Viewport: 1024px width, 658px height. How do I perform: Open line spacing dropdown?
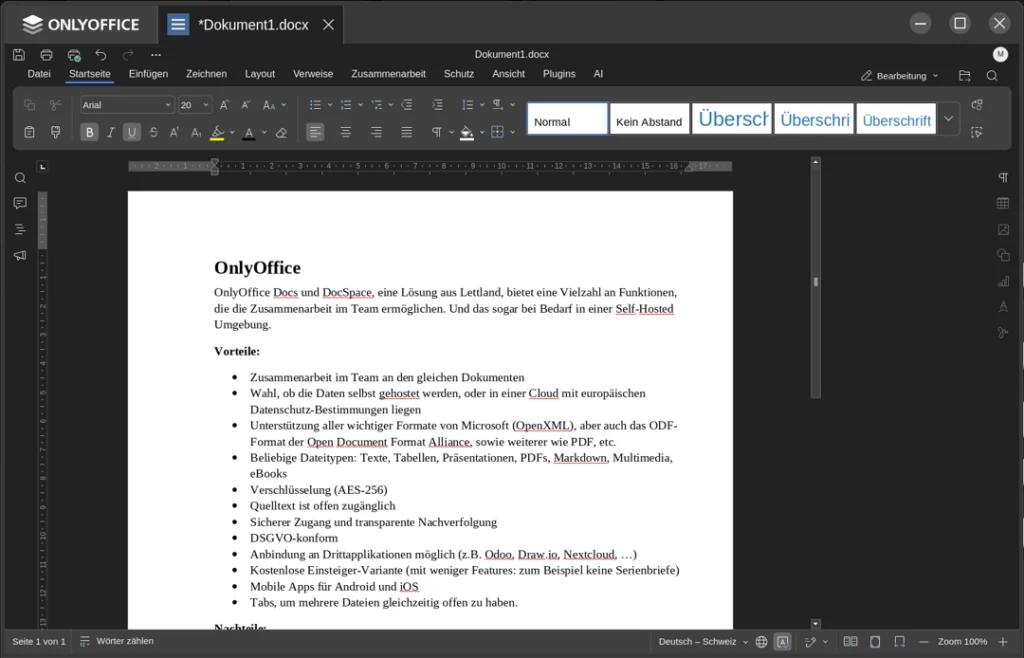(x=473, y=105)
